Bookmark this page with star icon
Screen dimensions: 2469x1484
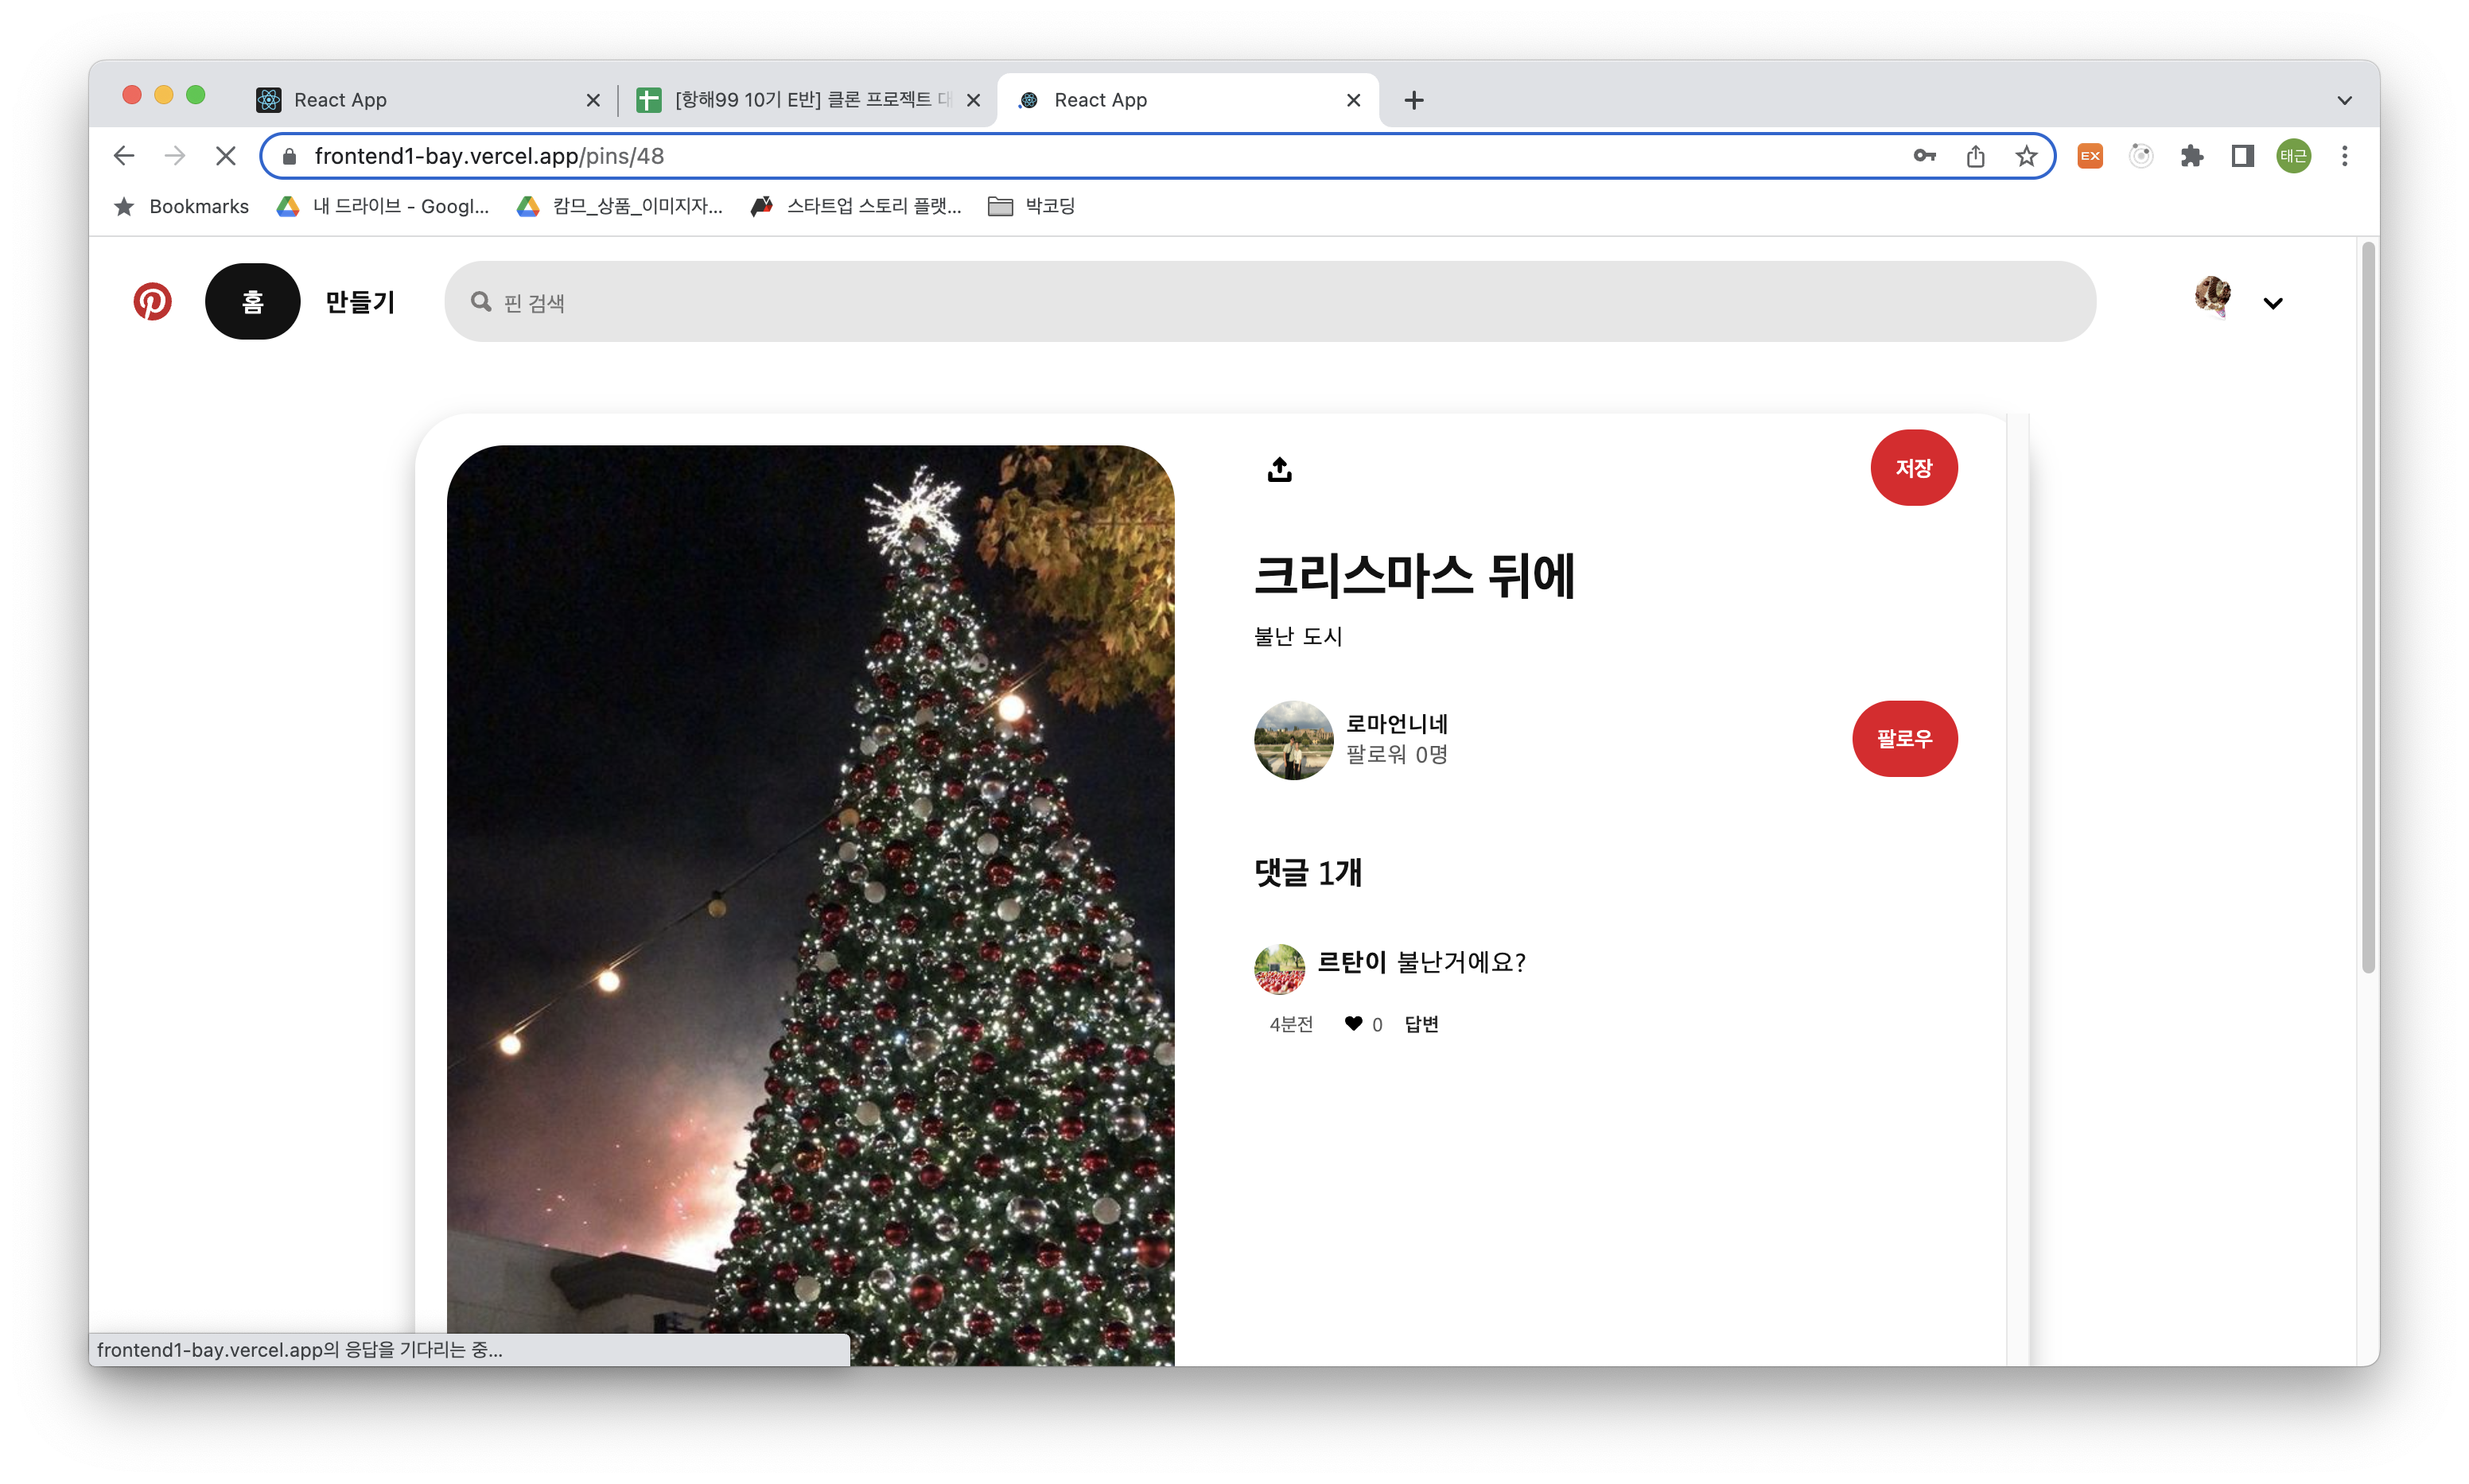[2026, 156]
